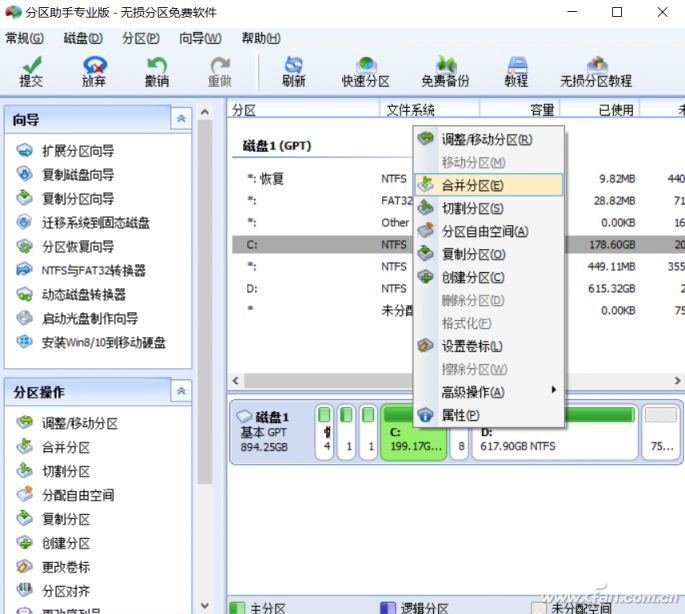685x614 pixels.
Task: Select C: partition block in disk map
Action: (414, 432)
